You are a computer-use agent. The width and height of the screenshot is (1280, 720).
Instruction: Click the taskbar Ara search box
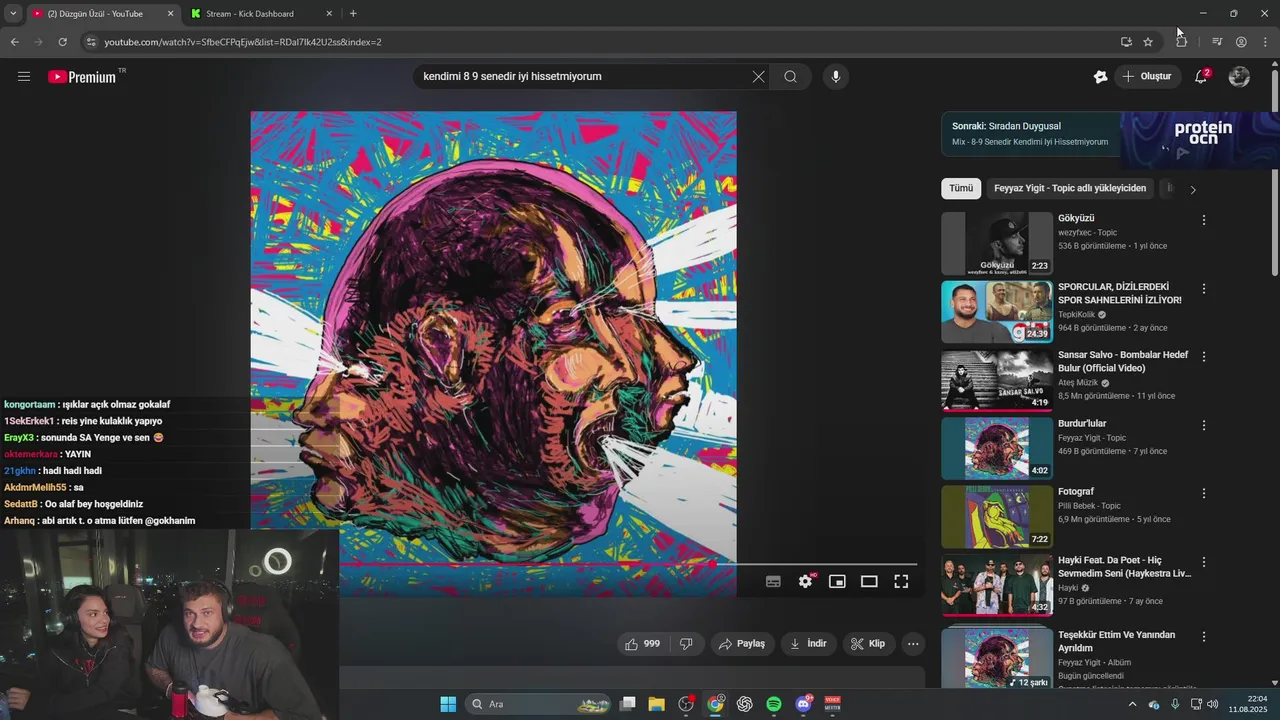point(539,704)
